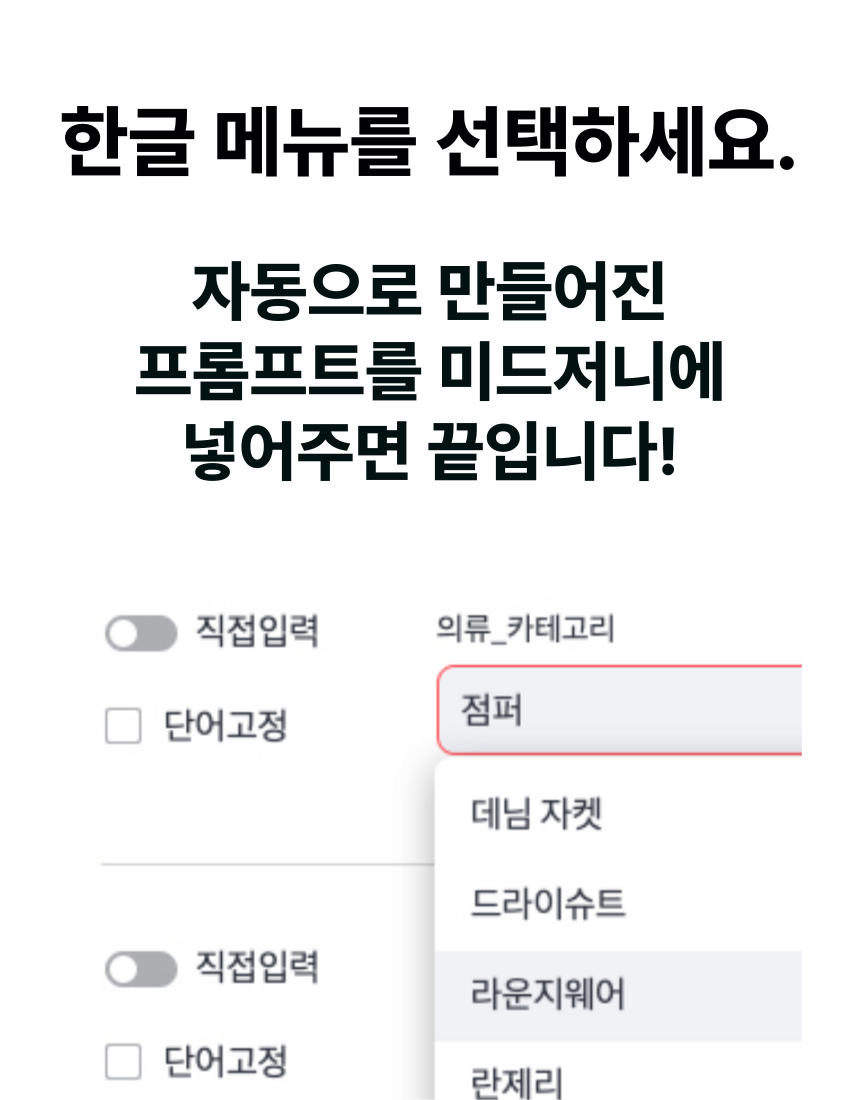The width and height of the screenshot is (860, 1100).
Task: Click the 의류_카테고리 field label
Action: [525, 629]
